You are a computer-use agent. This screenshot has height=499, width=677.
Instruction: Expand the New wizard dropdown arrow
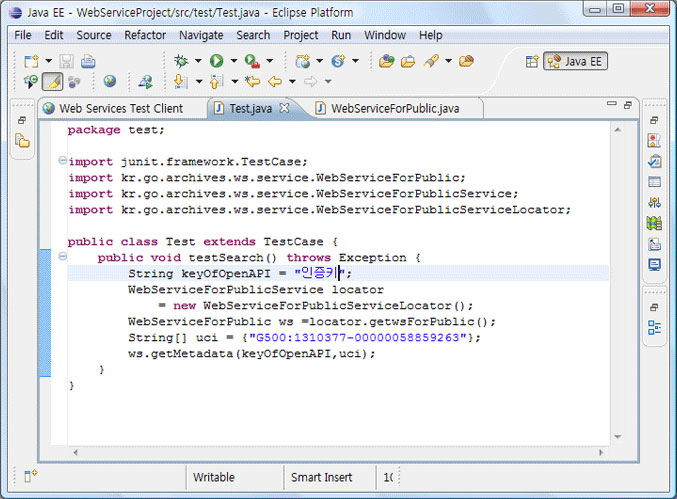click(48, 61)
